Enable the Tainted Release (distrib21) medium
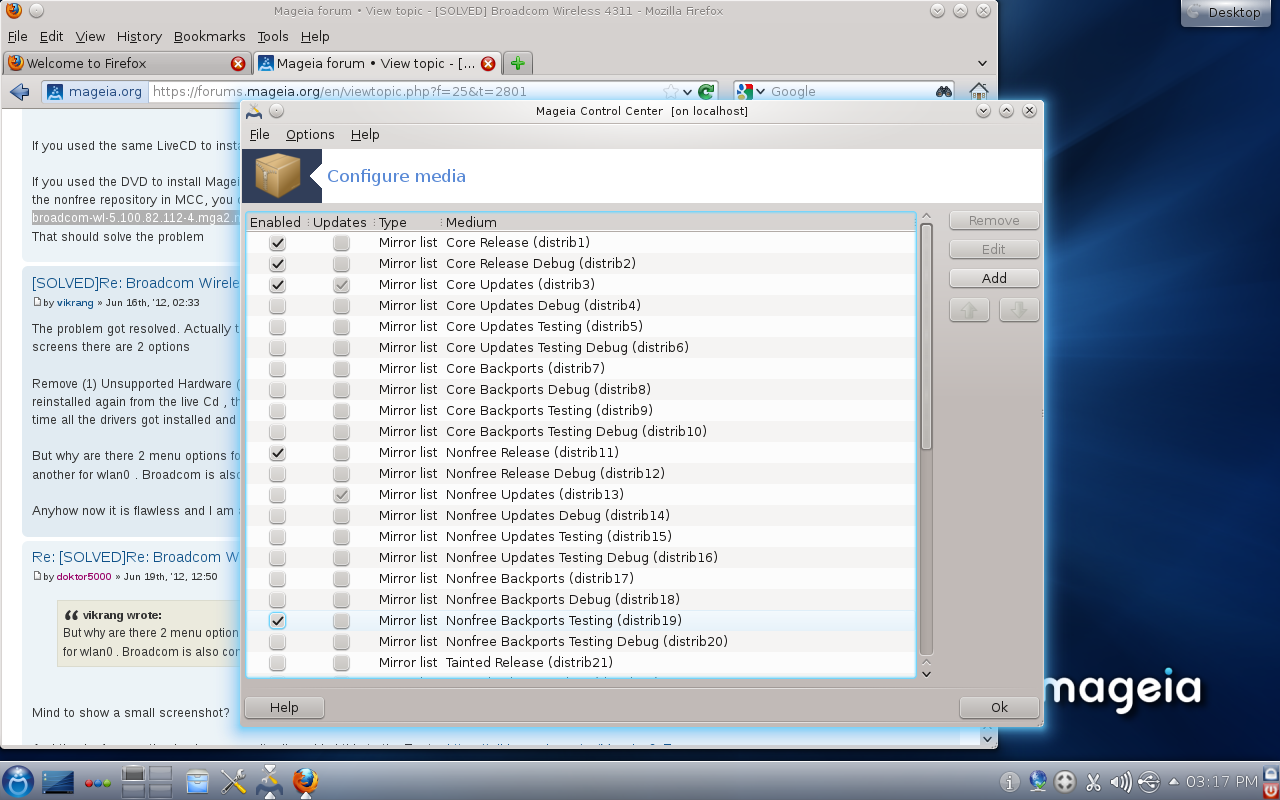 278,663
